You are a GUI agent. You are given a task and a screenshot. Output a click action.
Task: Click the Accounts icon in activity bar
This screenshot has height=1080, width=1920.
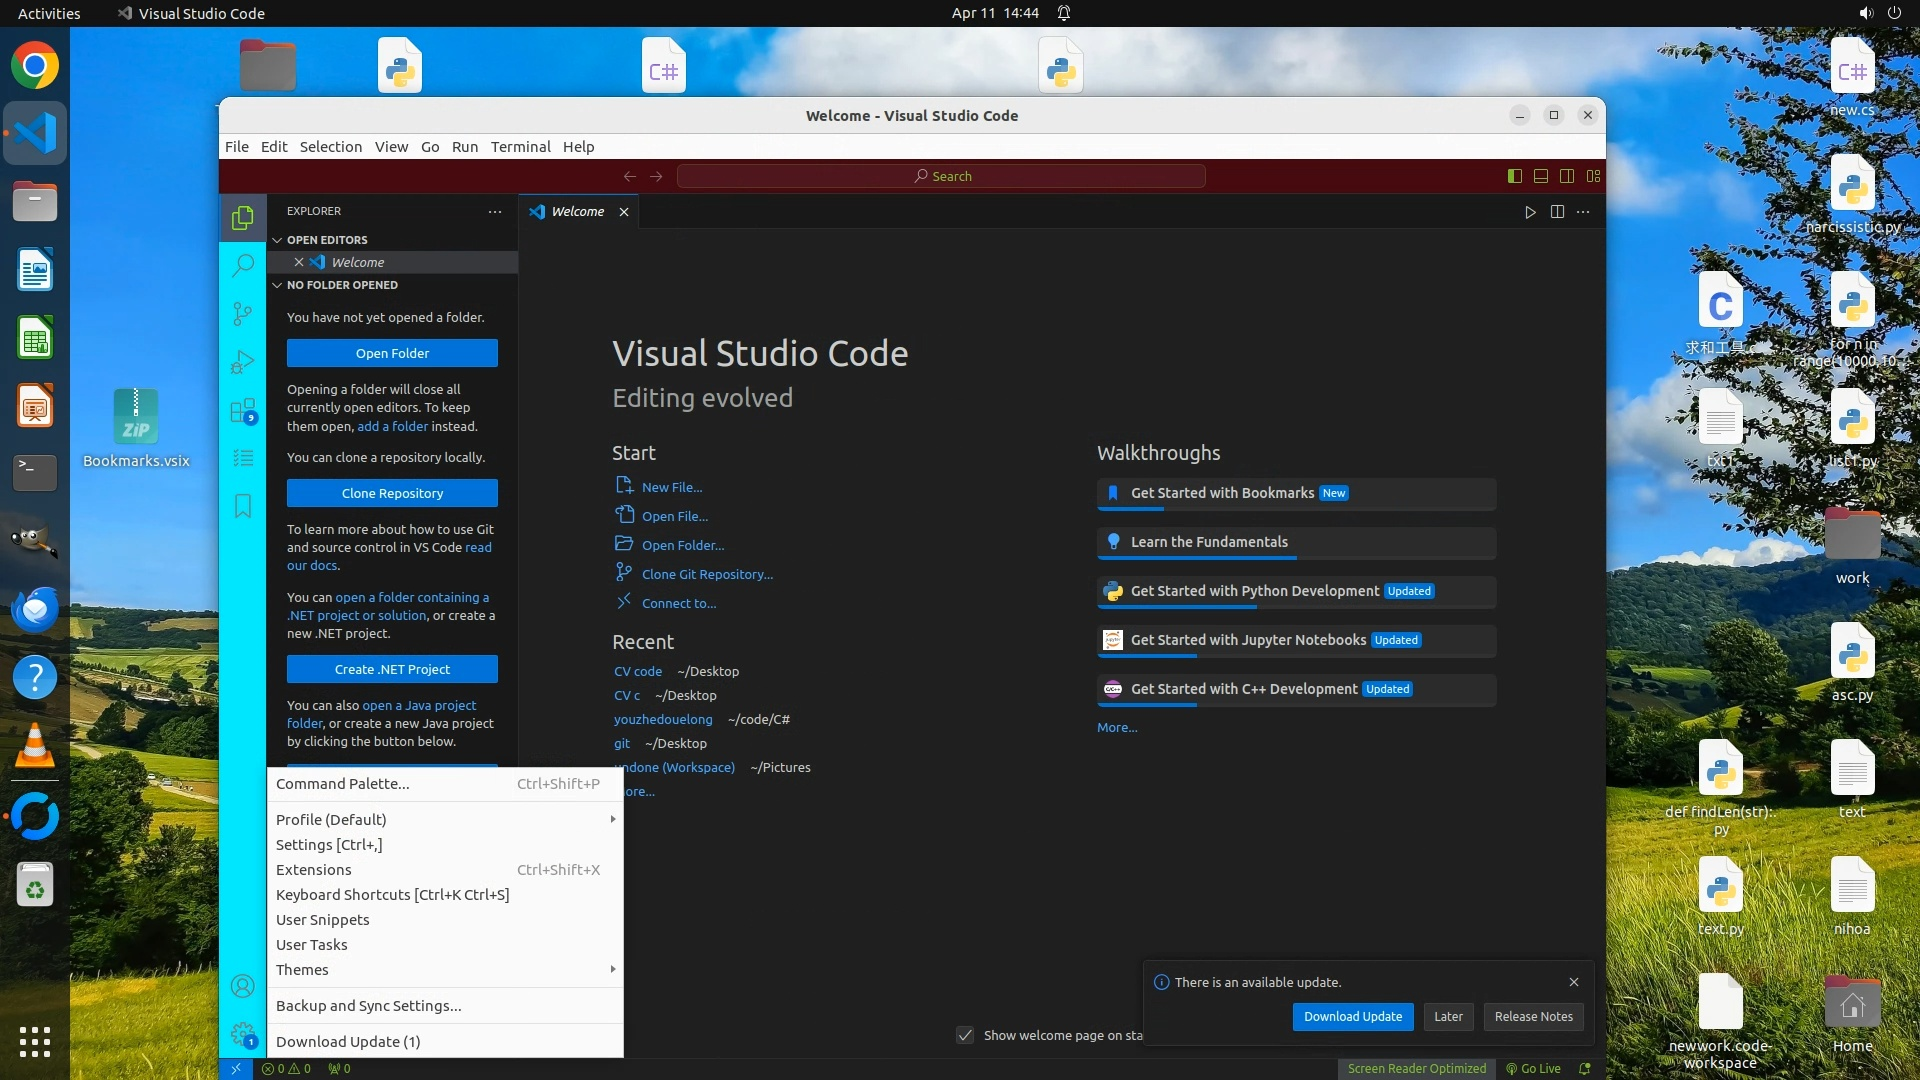click(243, 987)
